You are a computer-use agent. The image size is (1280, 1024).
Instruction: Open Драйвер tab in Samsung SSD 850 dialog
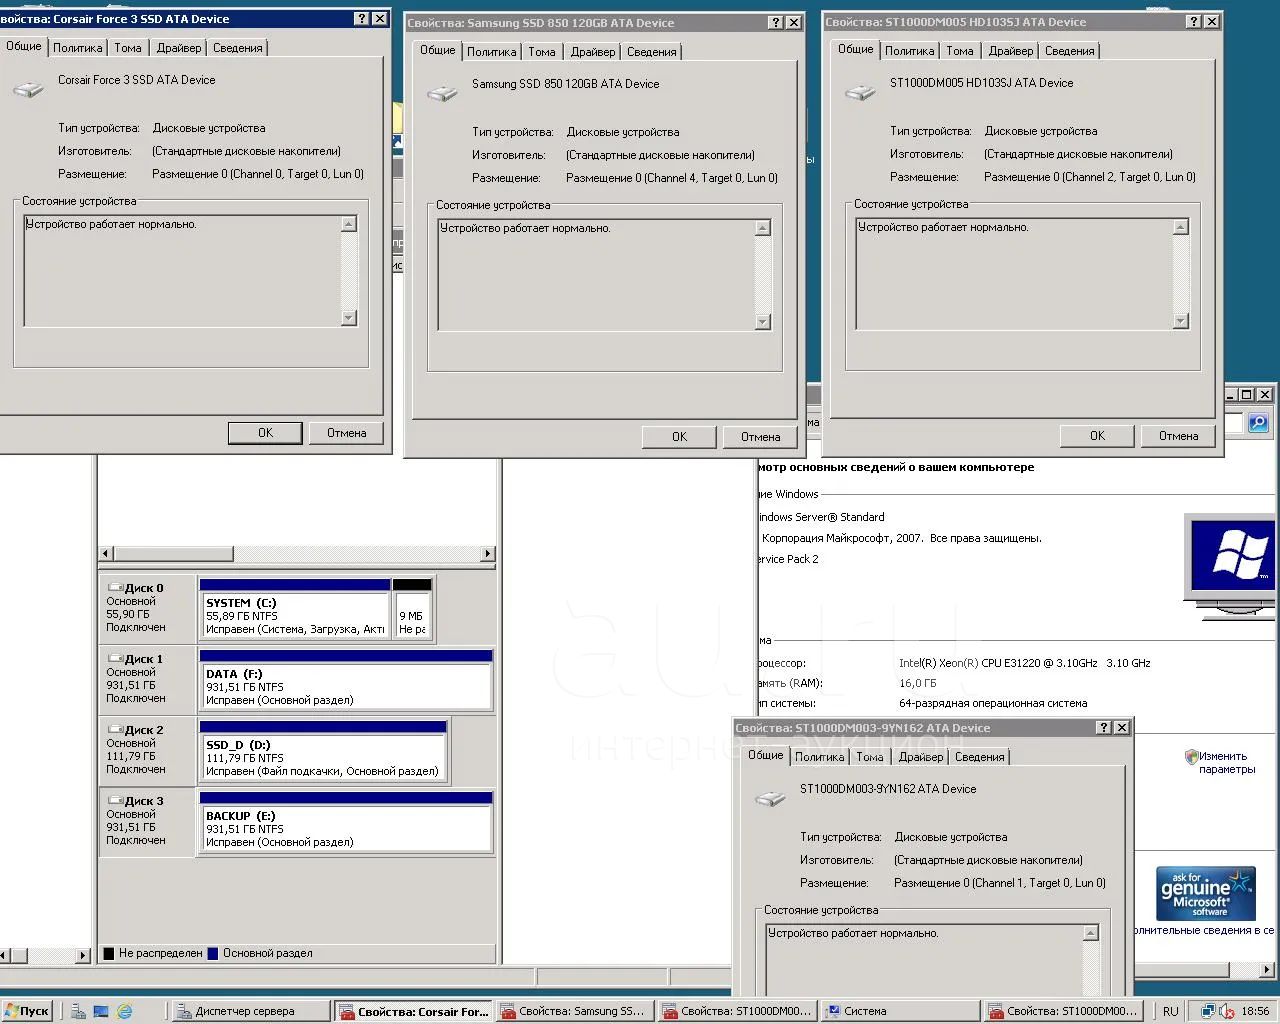(593, 51)
